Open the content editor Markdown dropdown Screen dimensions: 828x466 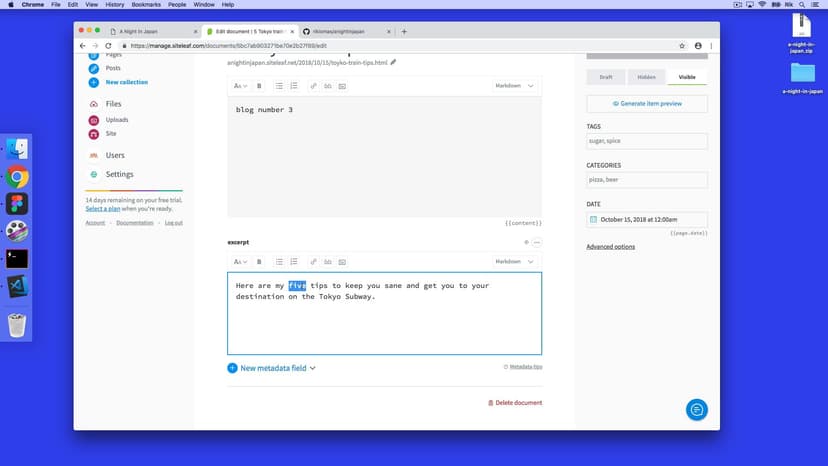(x=515, y=86)
